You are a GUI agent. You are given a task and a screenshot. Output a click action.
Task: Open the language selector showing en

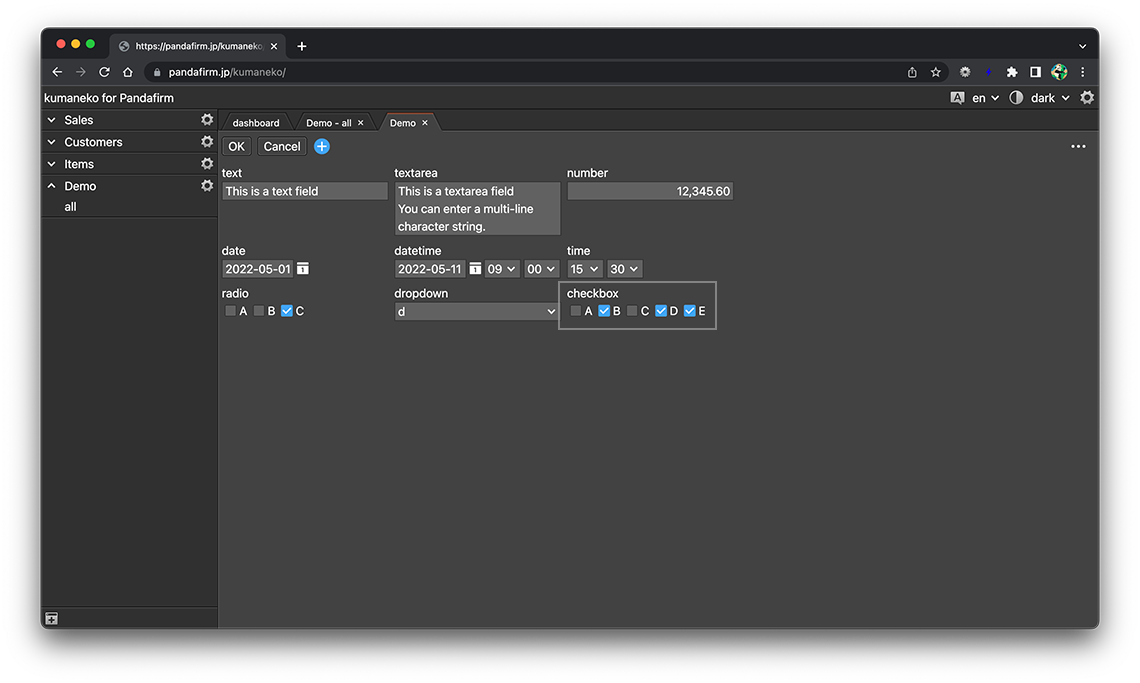984,98
